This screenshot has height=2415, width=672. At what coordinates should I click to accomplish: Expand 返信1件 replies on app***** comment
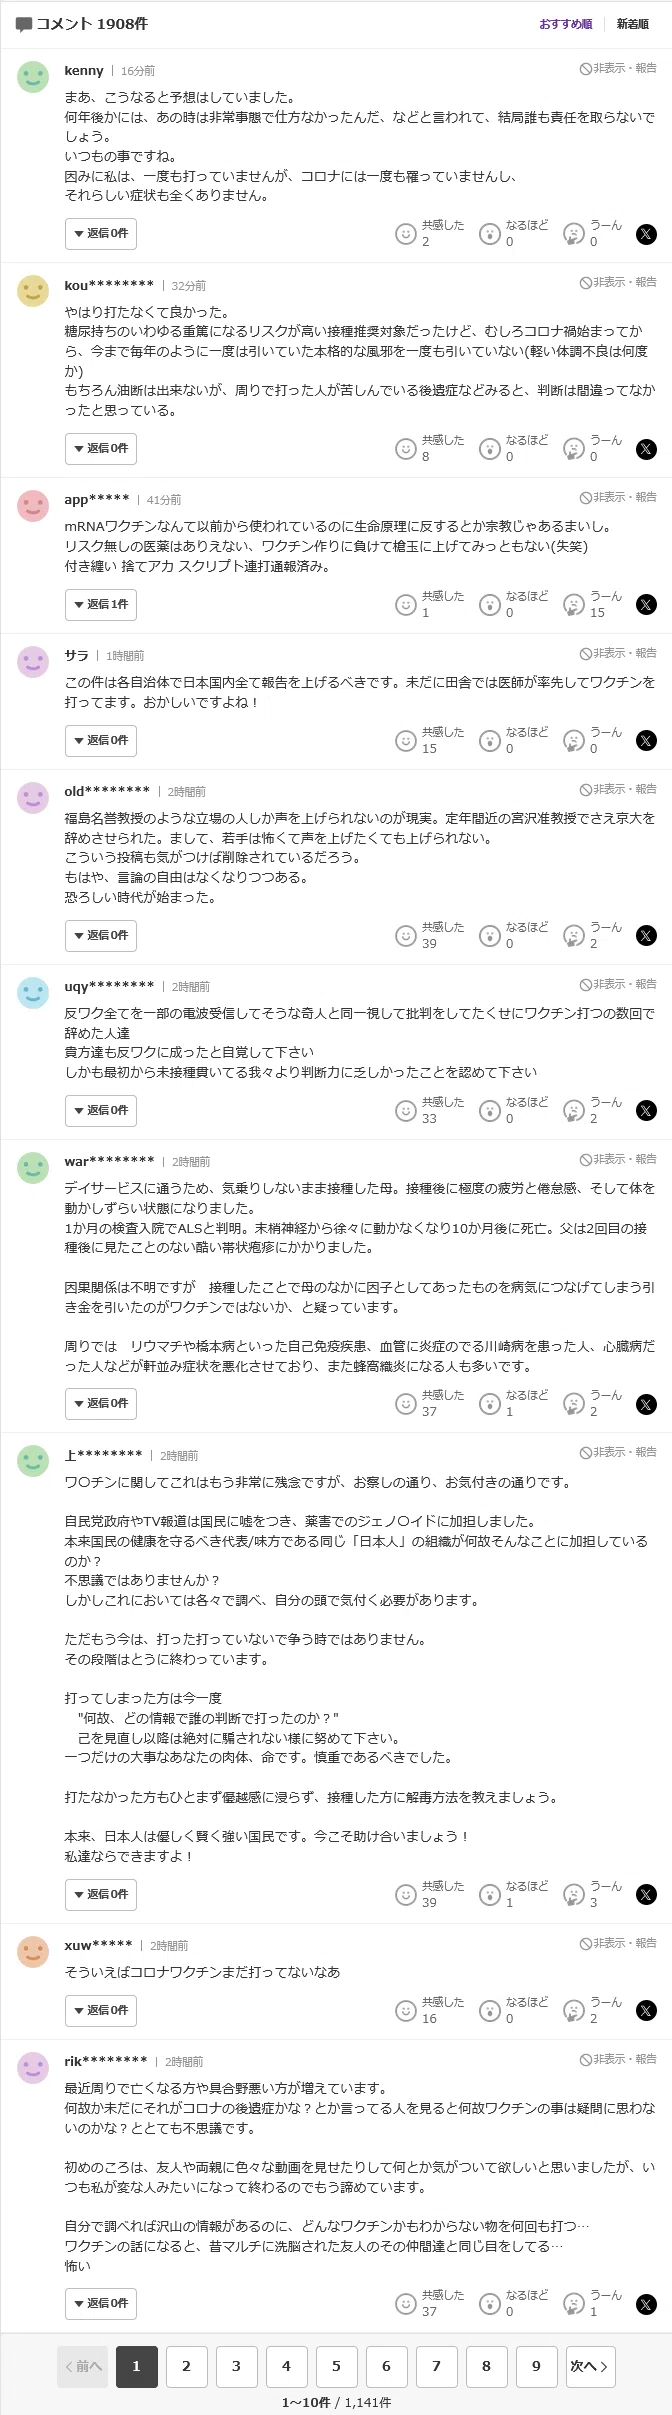(x=101, y=605)
